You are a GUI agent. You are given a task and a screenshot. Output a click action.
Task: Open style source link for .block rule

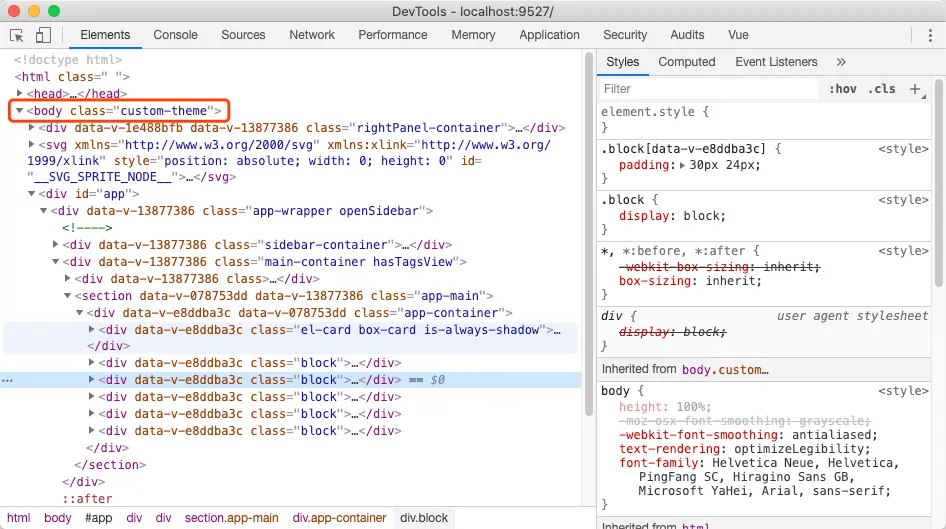(x=903, y=200)
